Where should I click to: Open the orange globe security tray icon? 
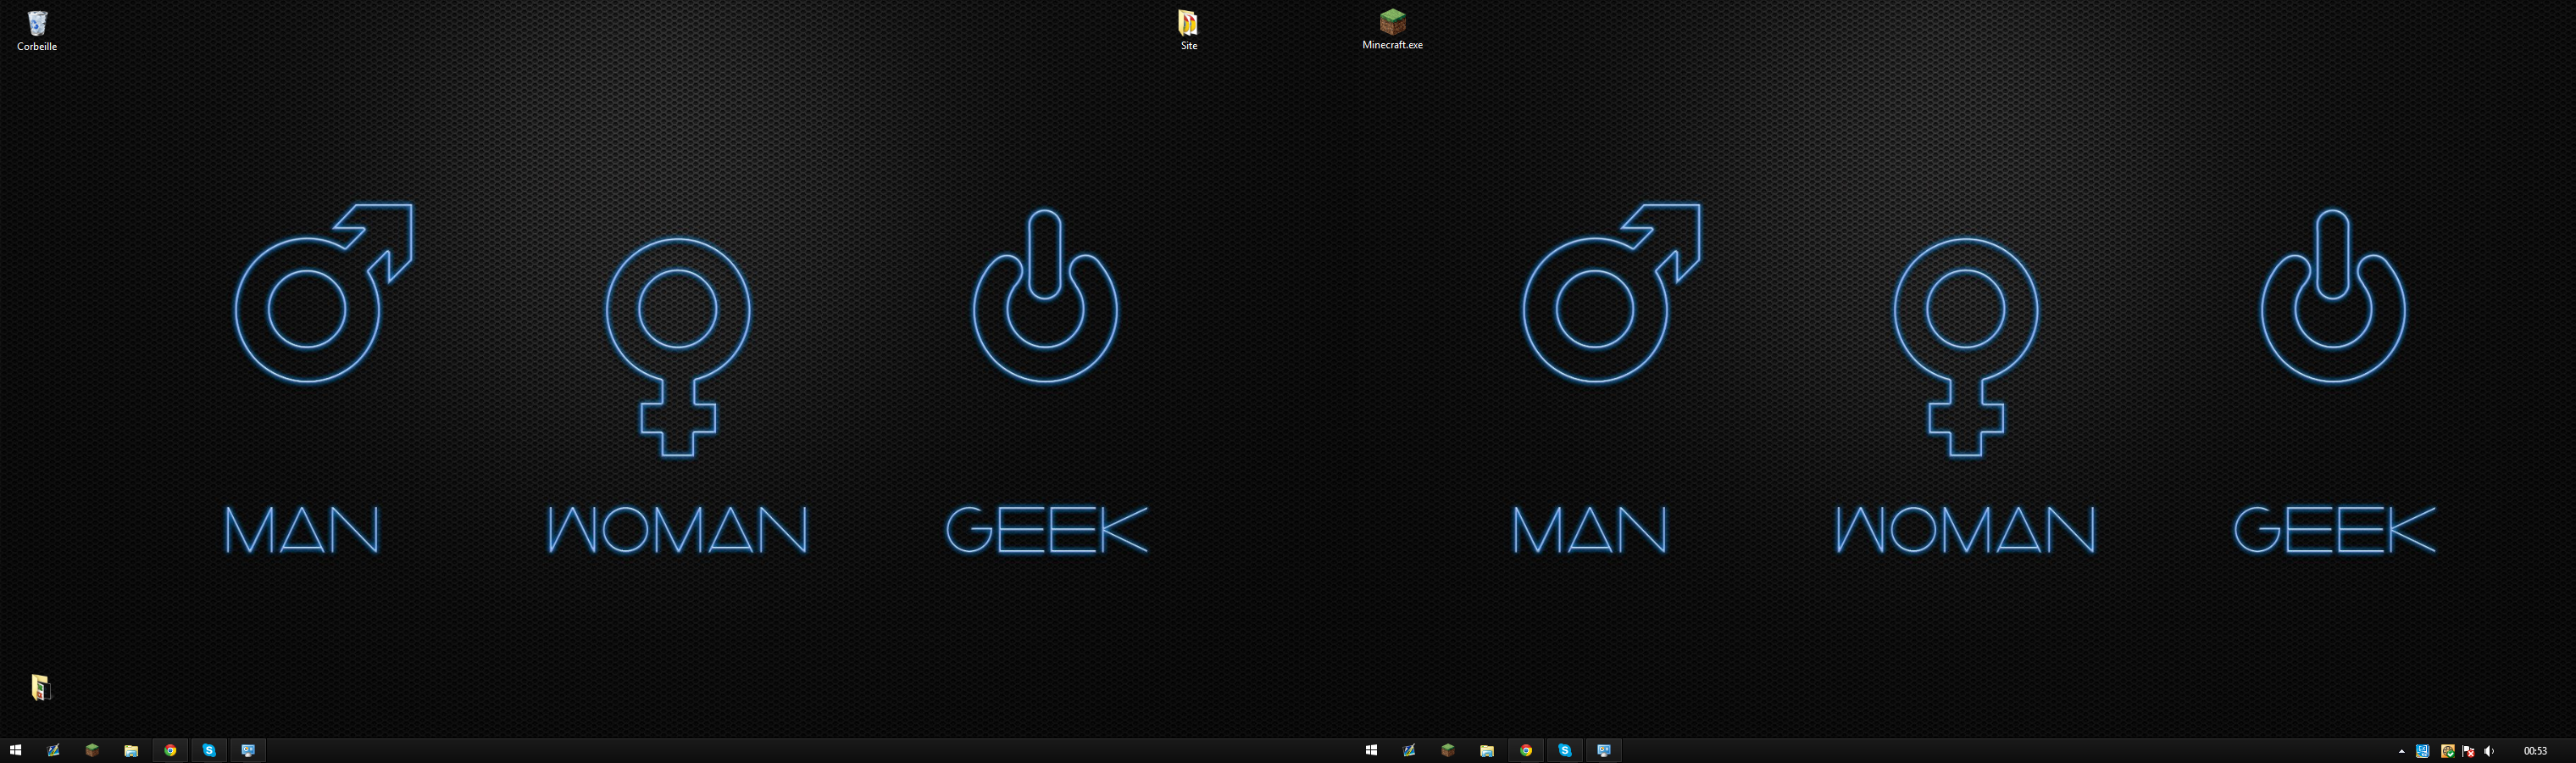tap(2446, 751)
